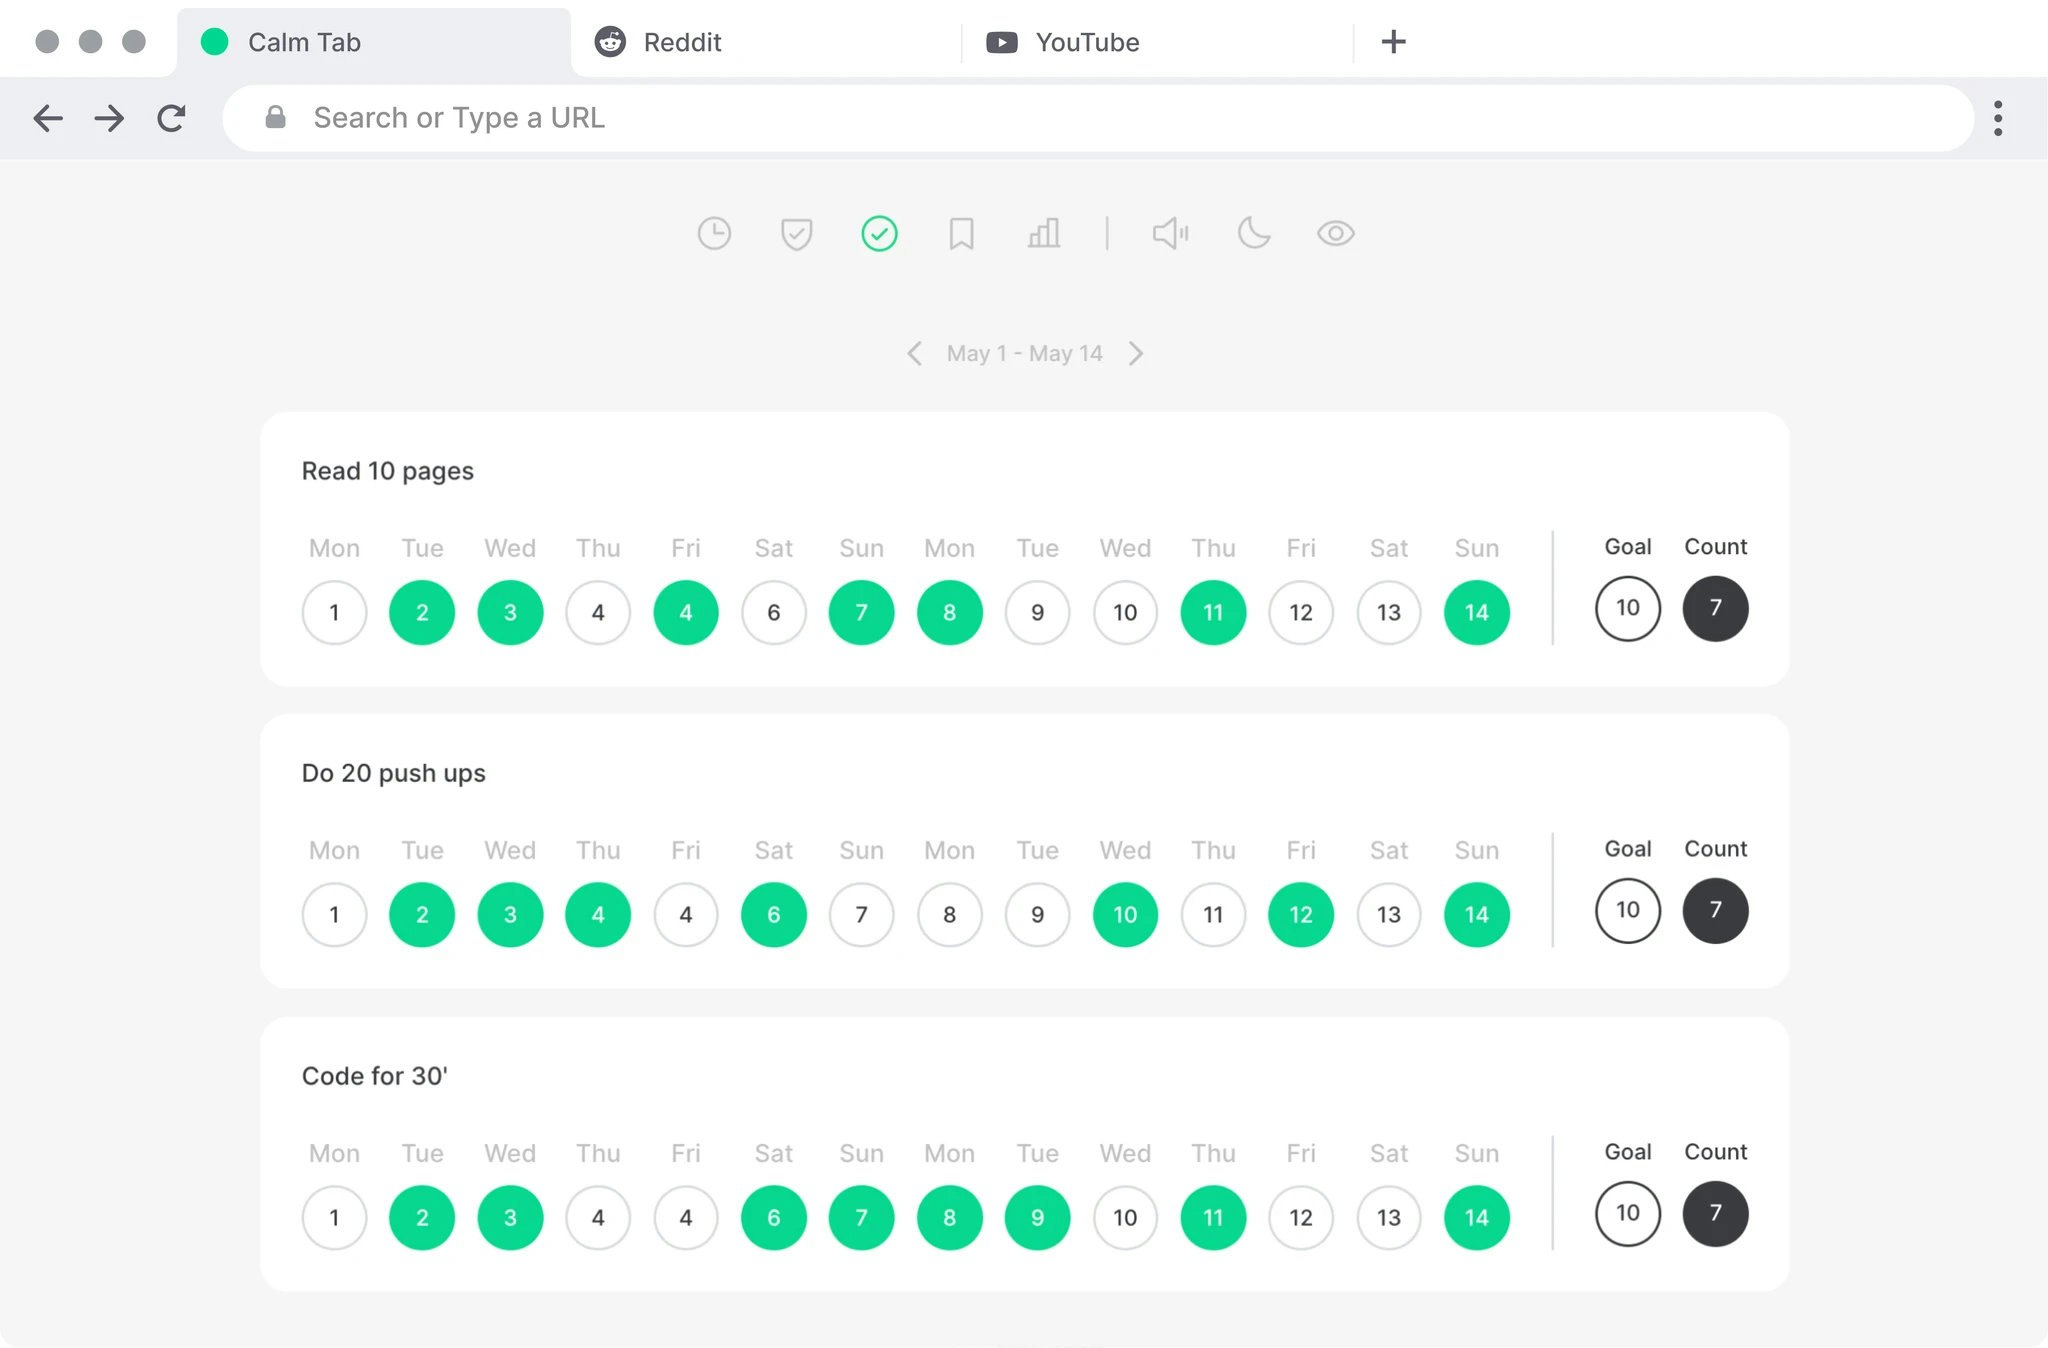Screen dimensions: 2048x1348
Task: Toggle day 9 for Code for 30'
Action: click(1037, 1217)
